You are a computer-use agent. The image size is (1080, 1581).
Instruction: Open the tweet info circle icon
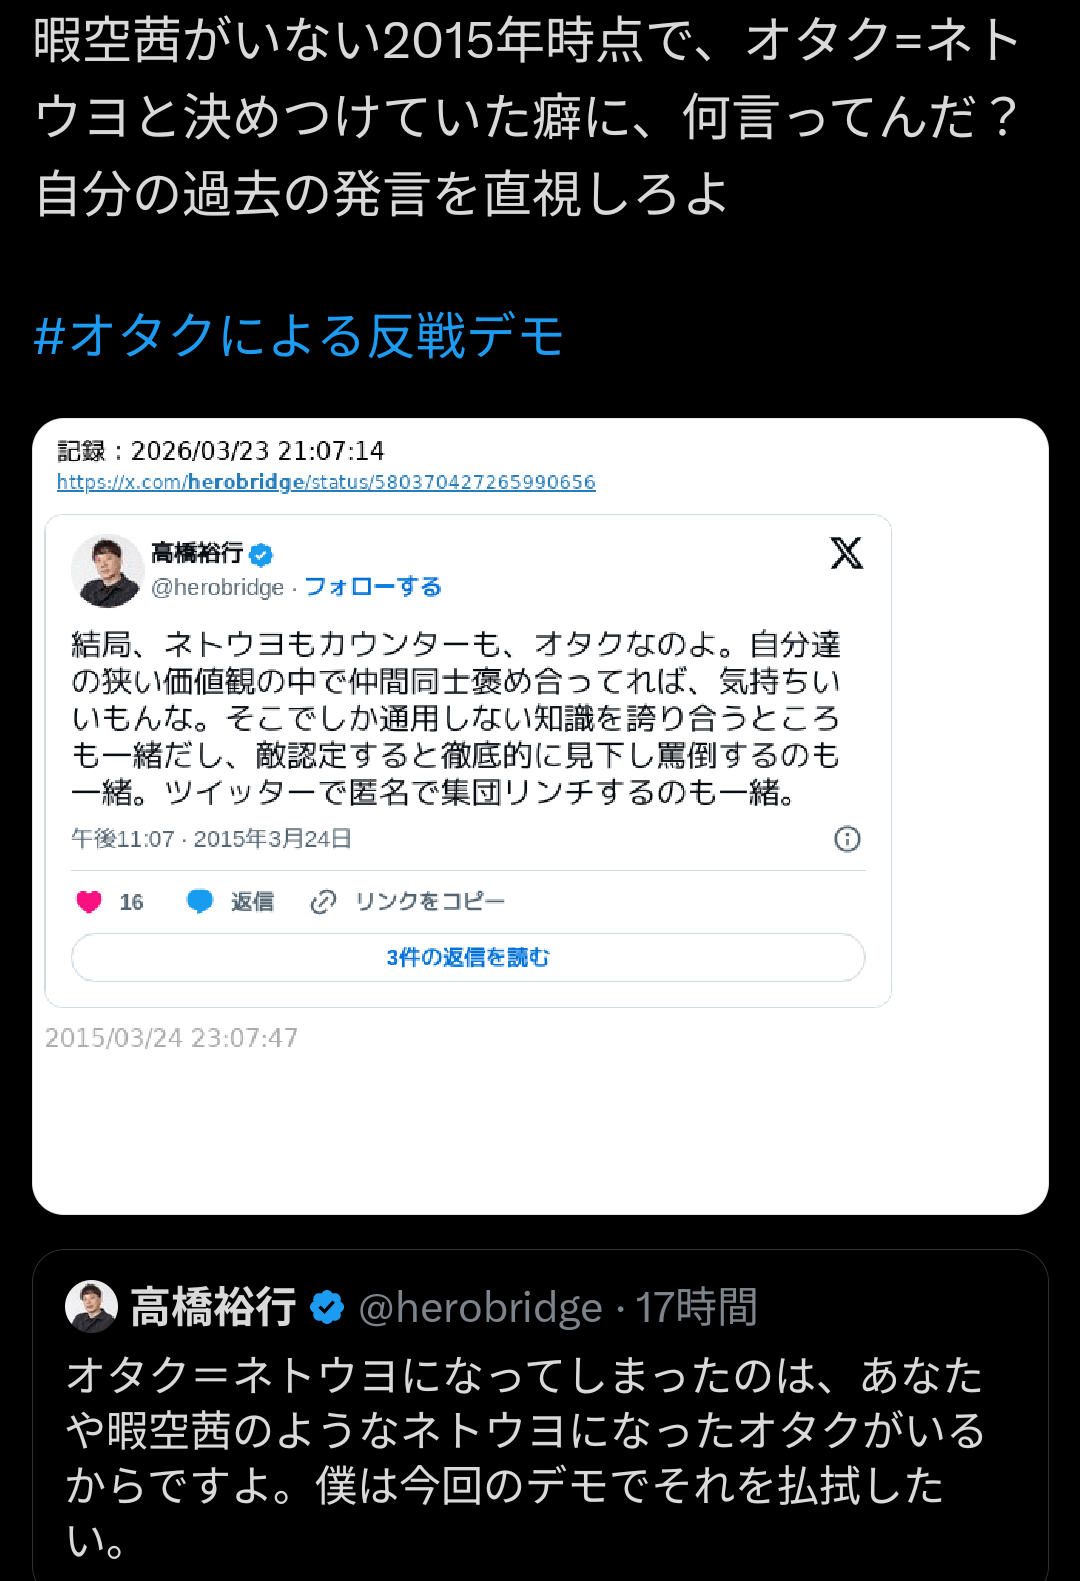(847, 839)
